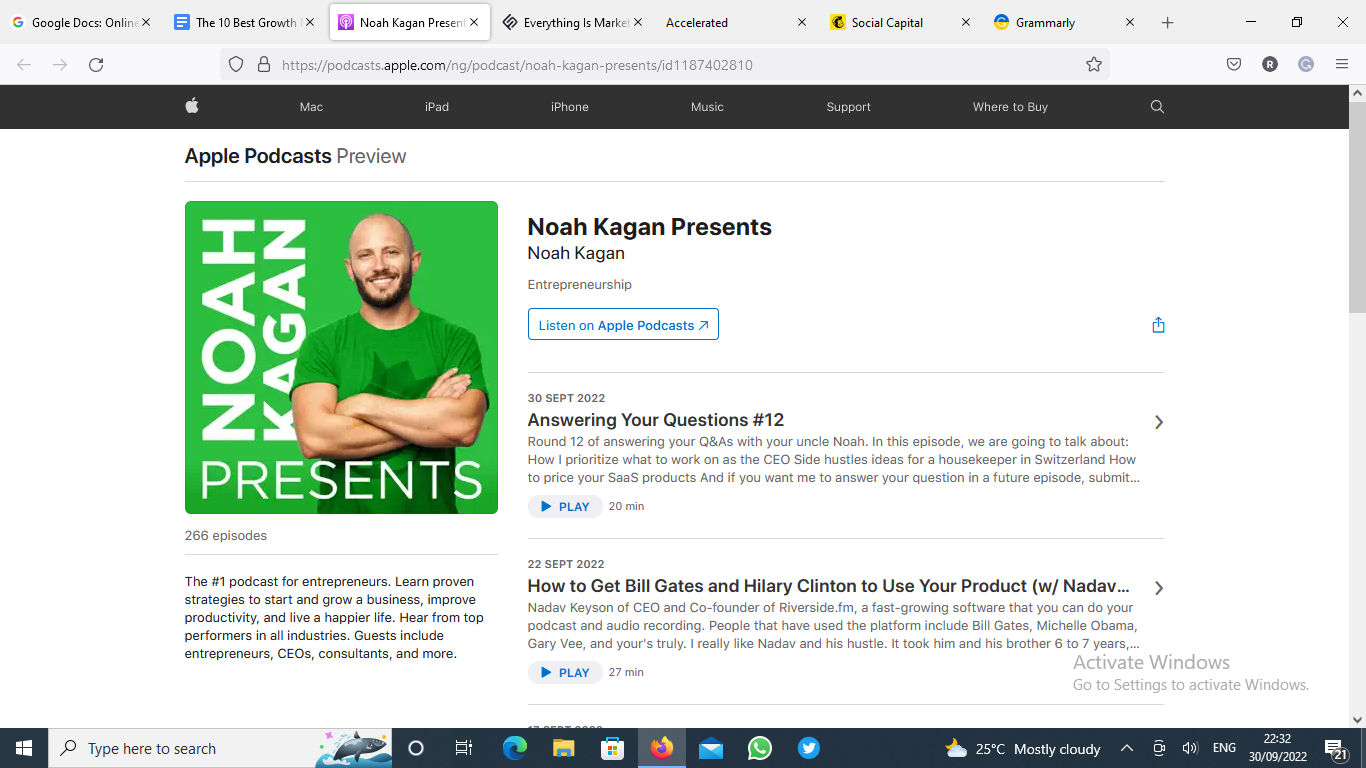Click the volume speaker tray icon
The width and height of the screenshot is (1366, 768).
tap(1190, 748)
